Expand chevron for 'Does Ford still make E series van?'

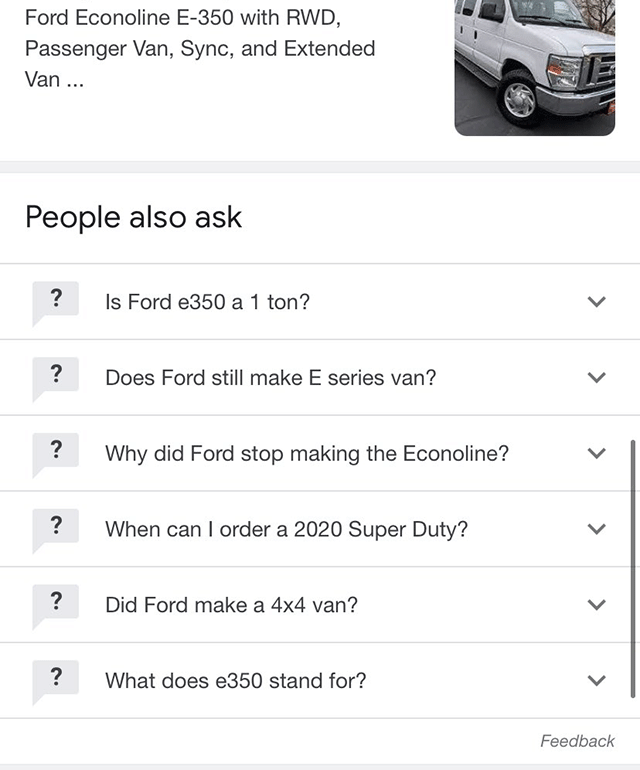(597, 378)
